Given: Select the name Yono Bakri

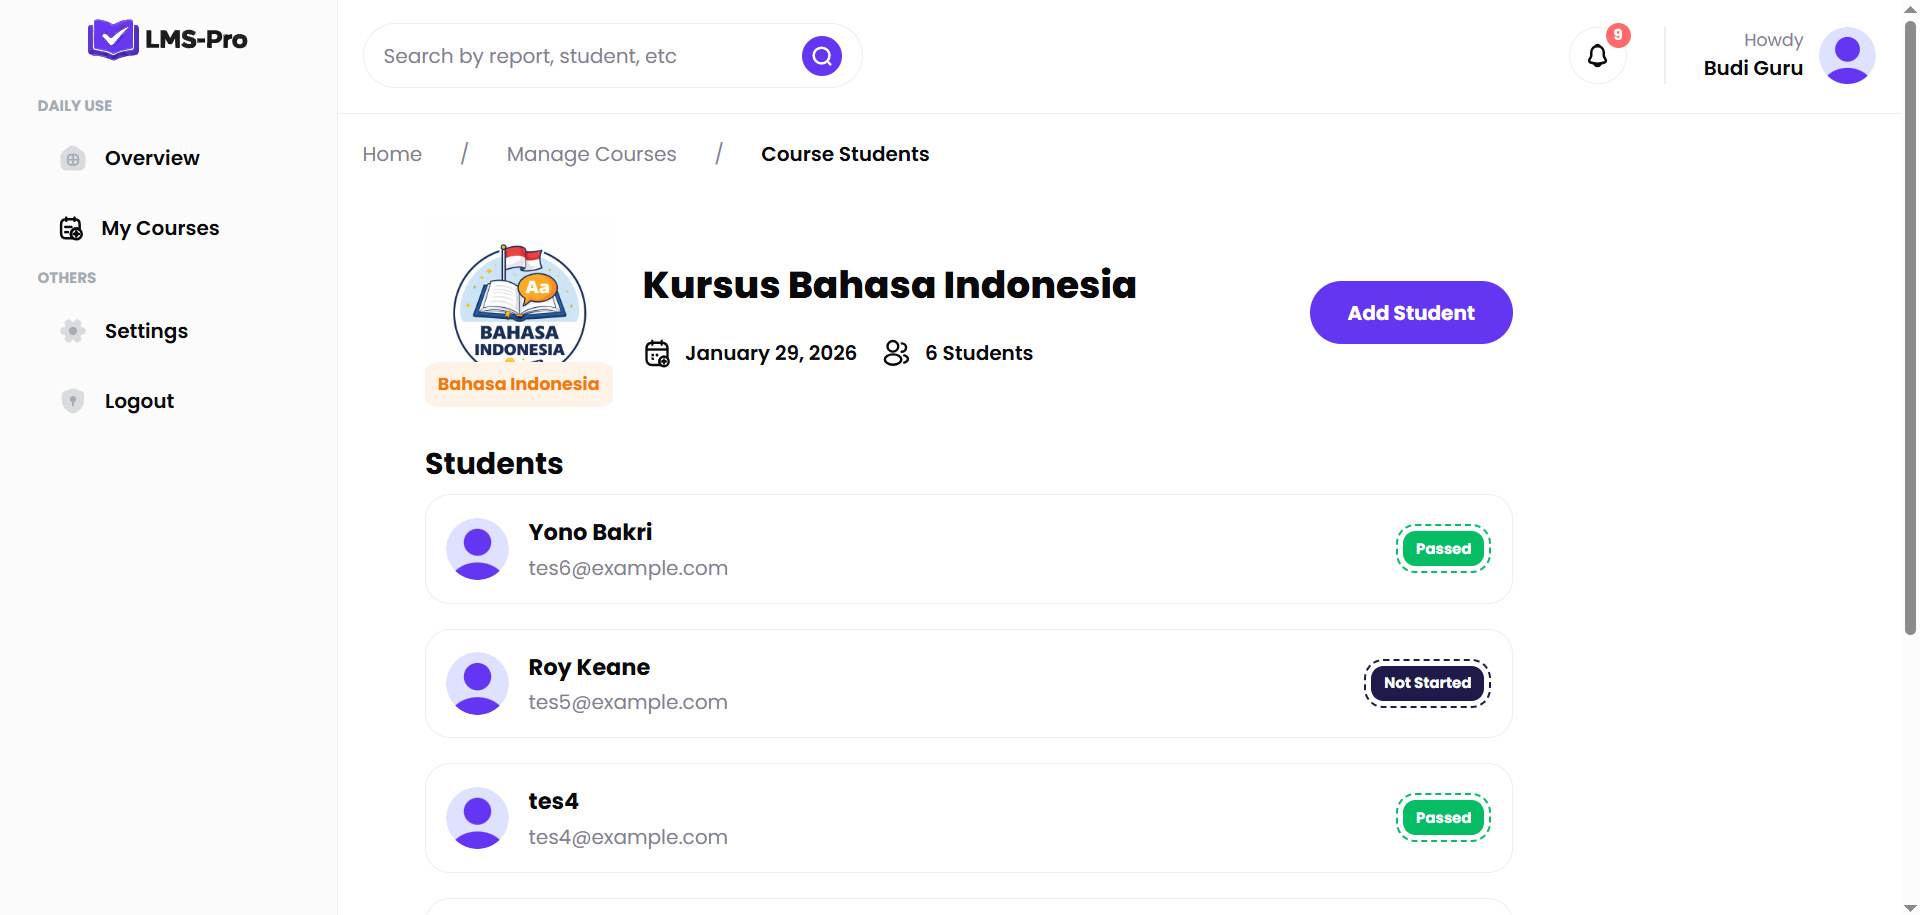Looking at the screenshot, I should (590, 532).
